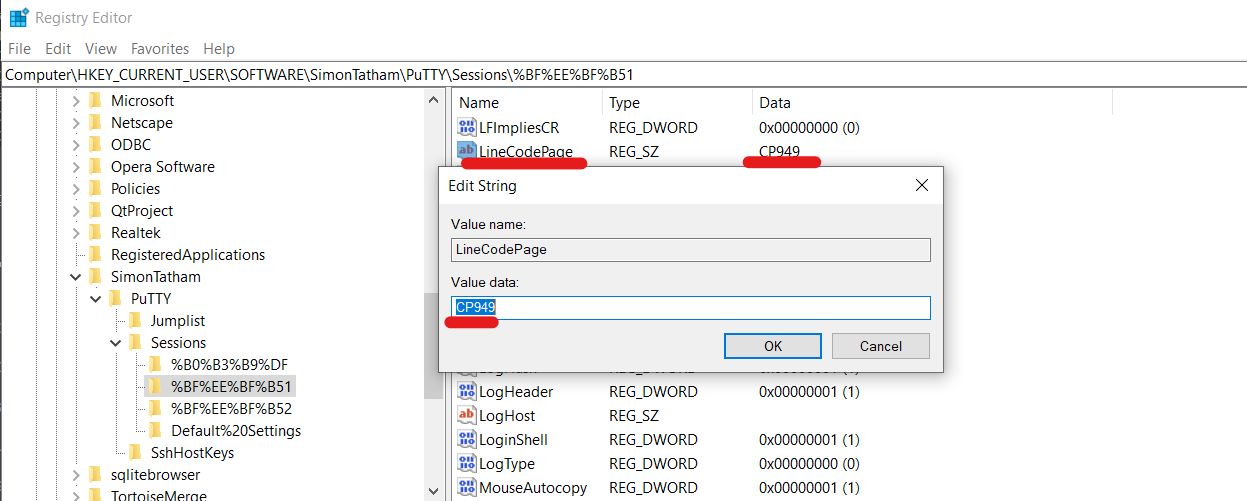Click the LoginShell DWORD value icon
Image resolution: width=1247 pixels, height=501 pixels.
pos(467,440)
